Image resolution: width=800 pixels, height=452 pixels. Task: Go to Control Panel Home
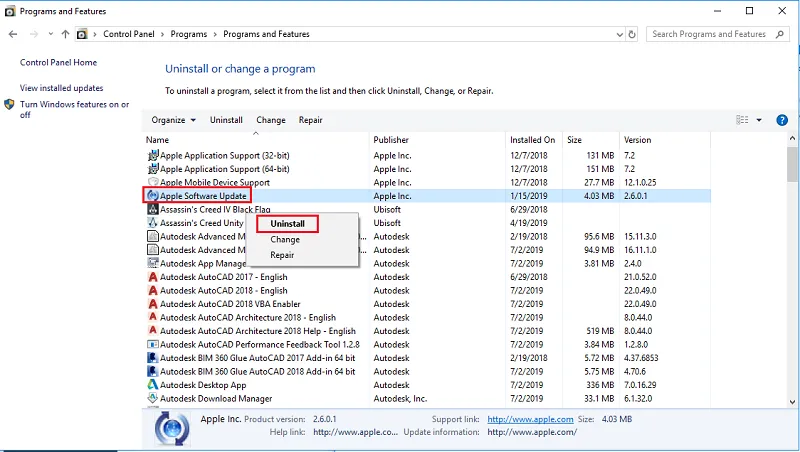tap(58, 62)
